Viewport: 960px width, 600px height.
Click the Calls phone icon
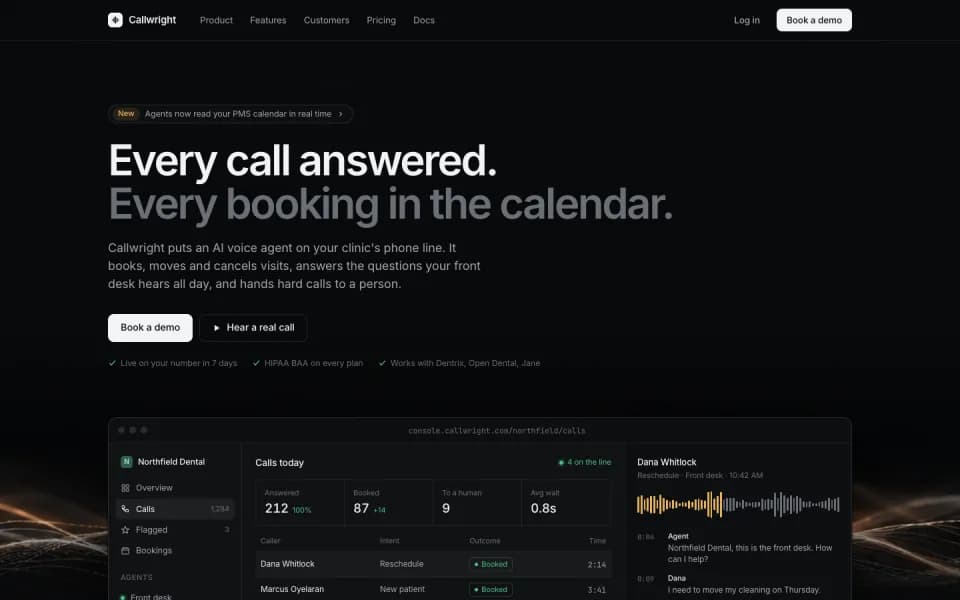coord(125,509)
